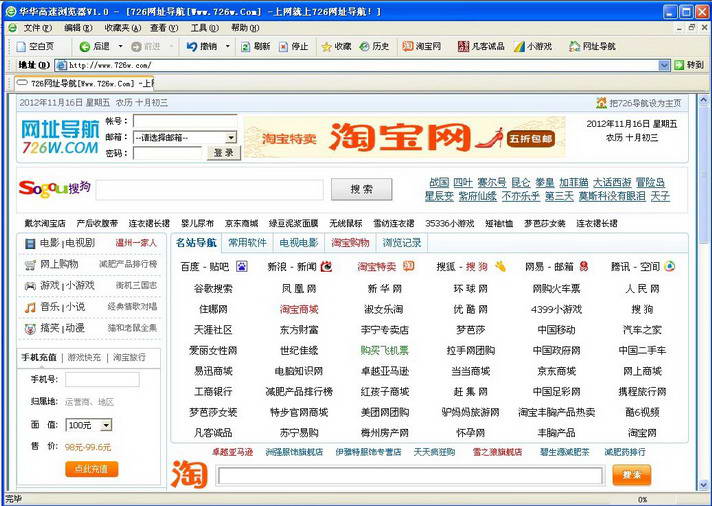The image size is (712, 506).
Task: Switch to the 游戏快充 tab
Action: 84,357
